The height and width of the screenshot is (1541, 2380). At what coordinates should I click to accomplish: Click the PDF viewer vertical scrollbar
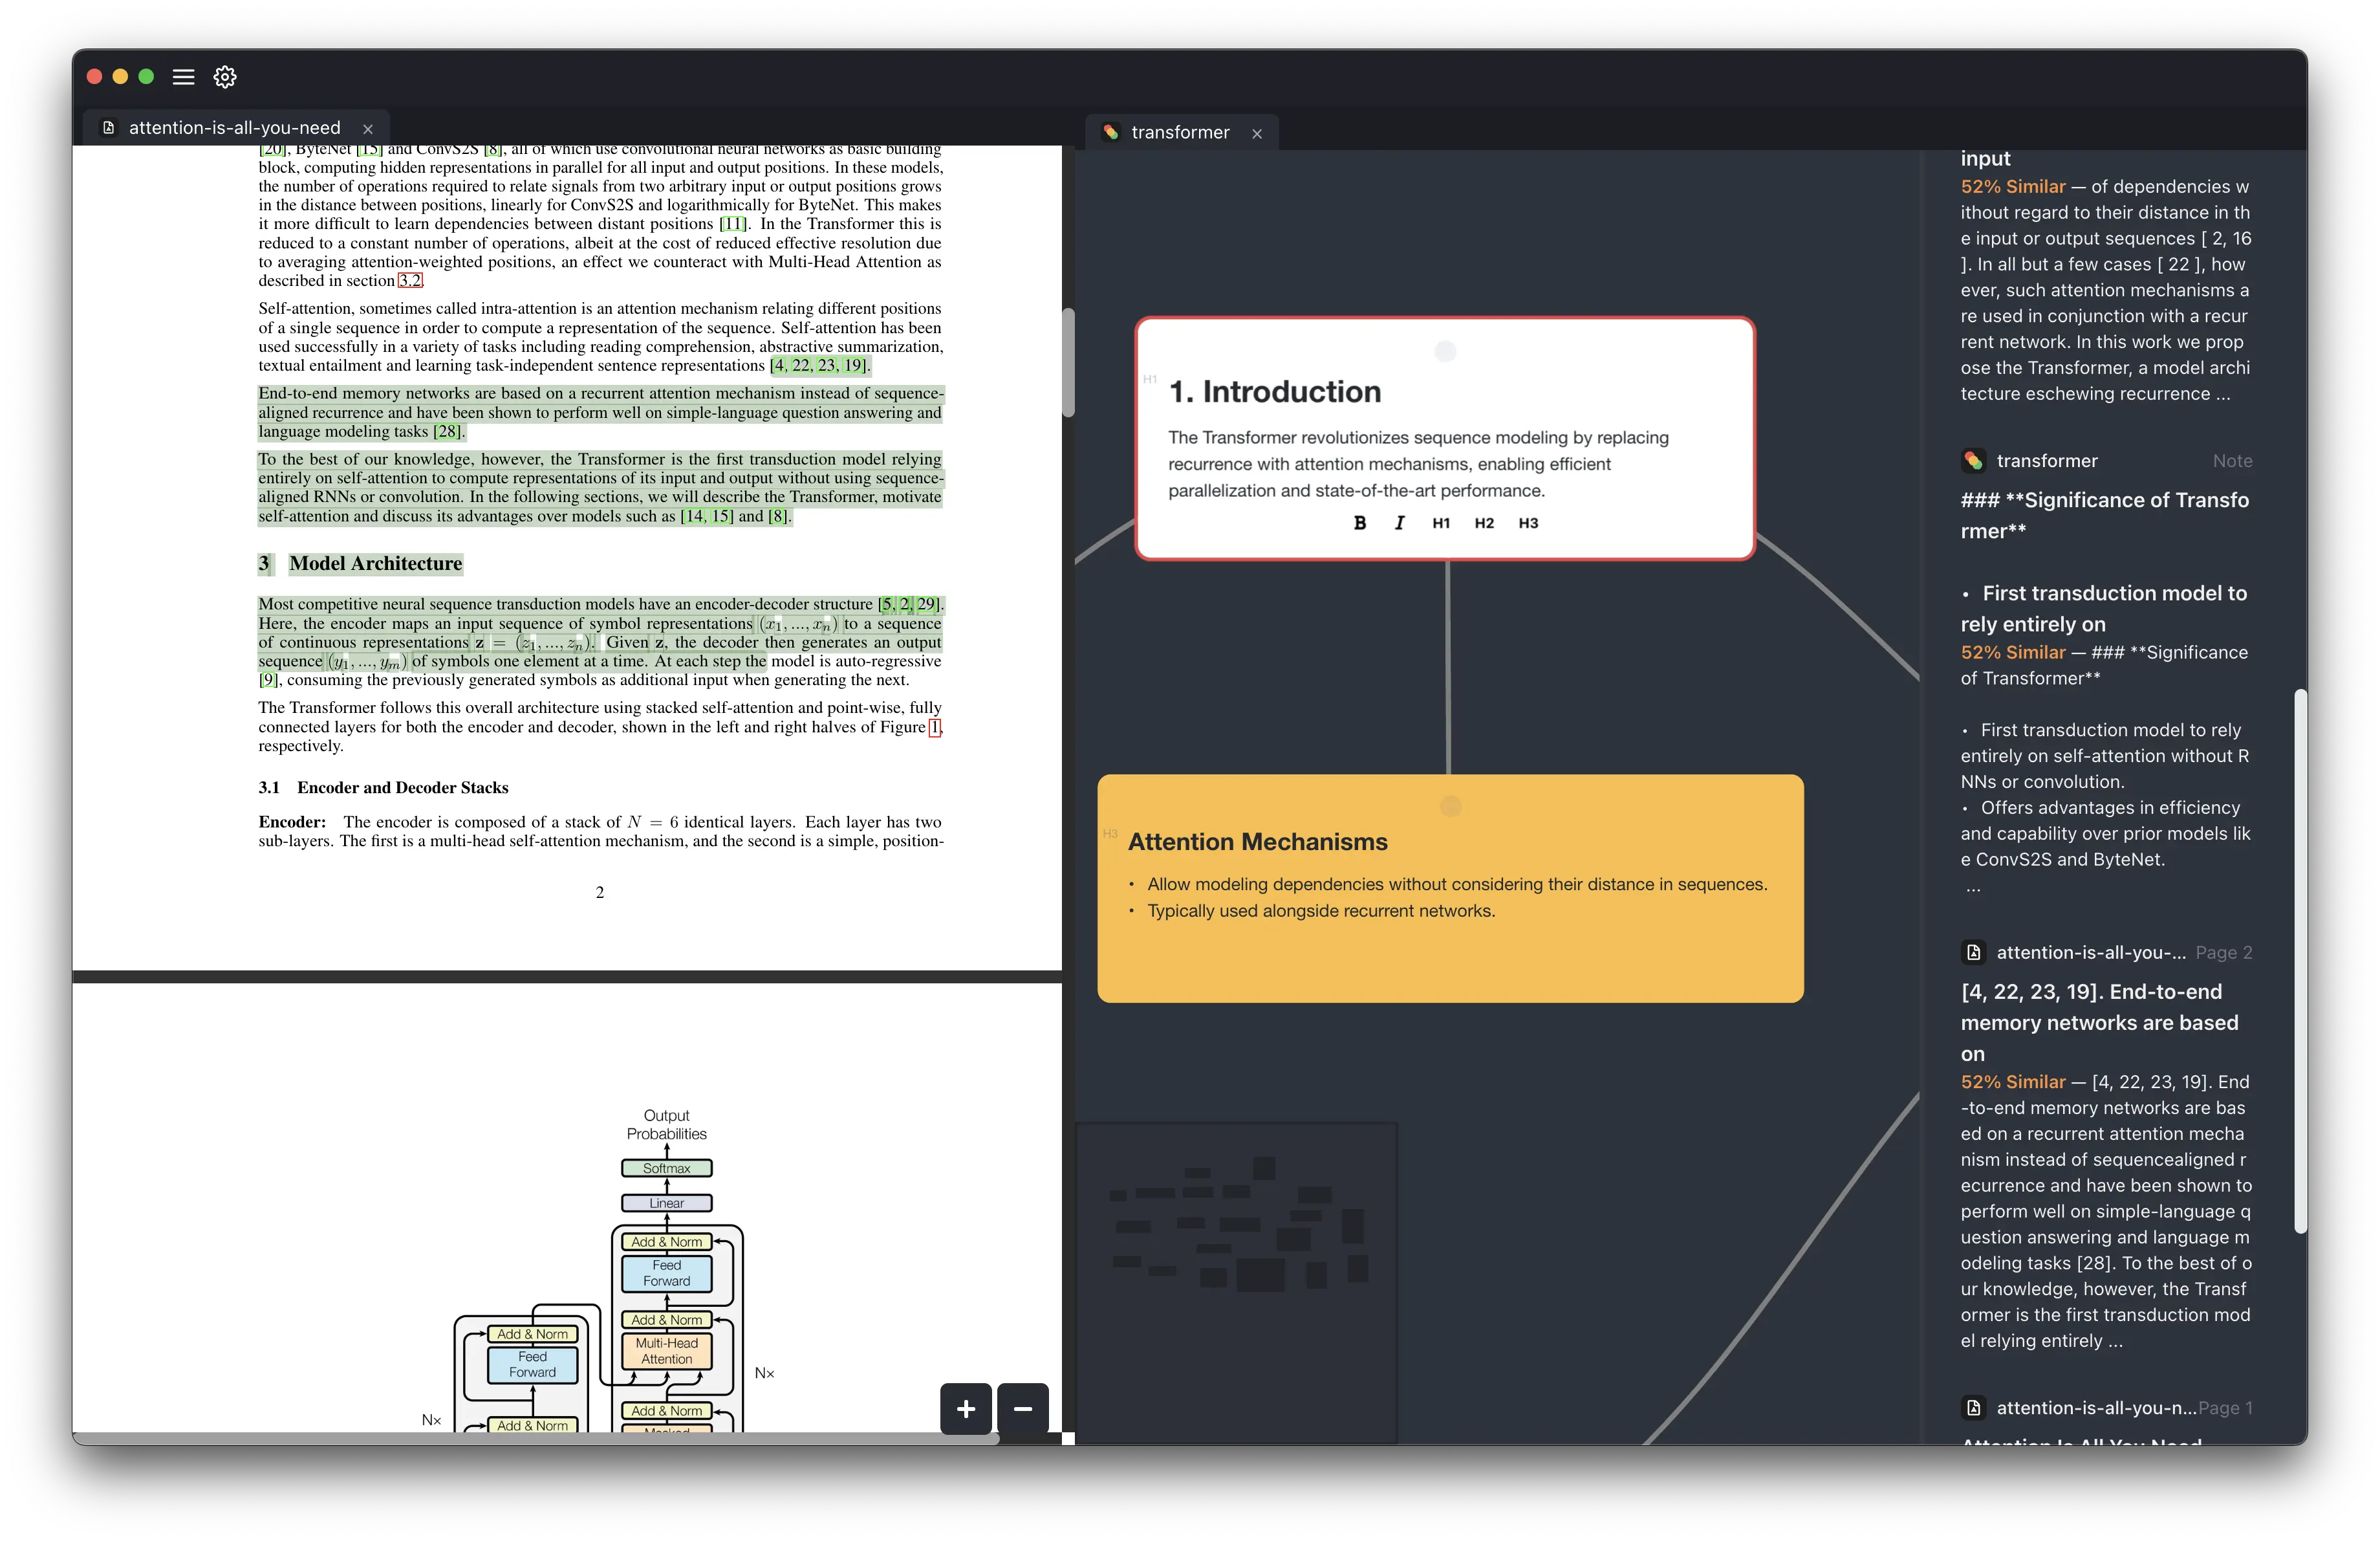[x=1068, y=363]
